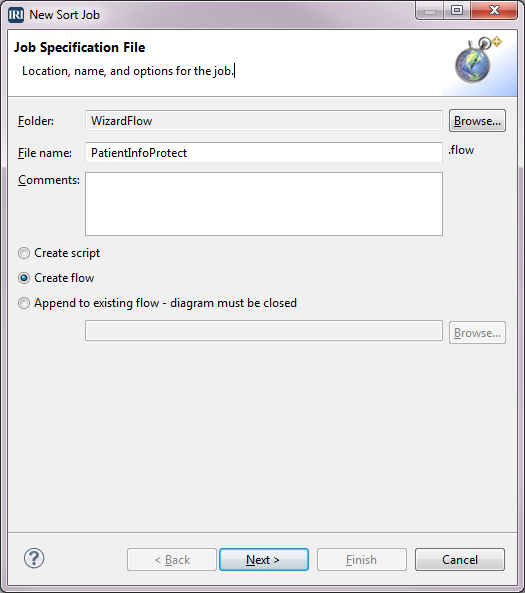Click the help question mark icon
The image size is (525, 593).
[x=34, y=558]
